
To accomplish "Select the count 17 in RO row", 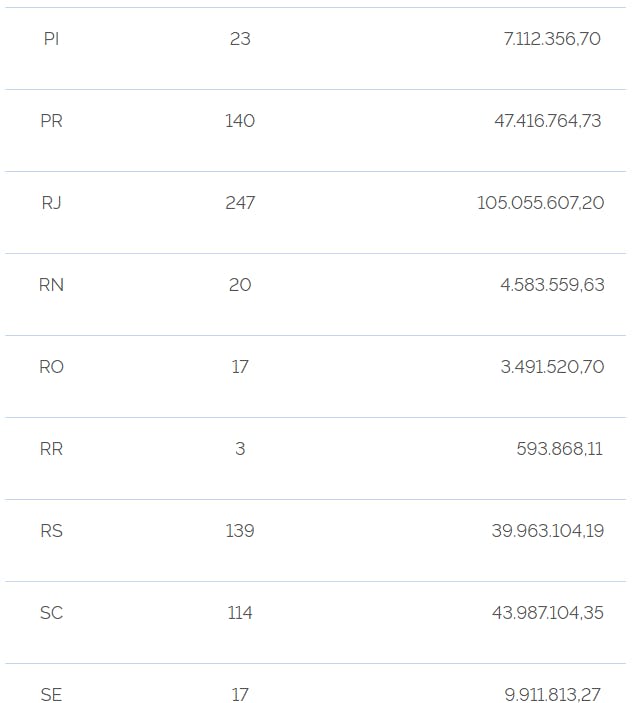I will [x=240, y=367].
